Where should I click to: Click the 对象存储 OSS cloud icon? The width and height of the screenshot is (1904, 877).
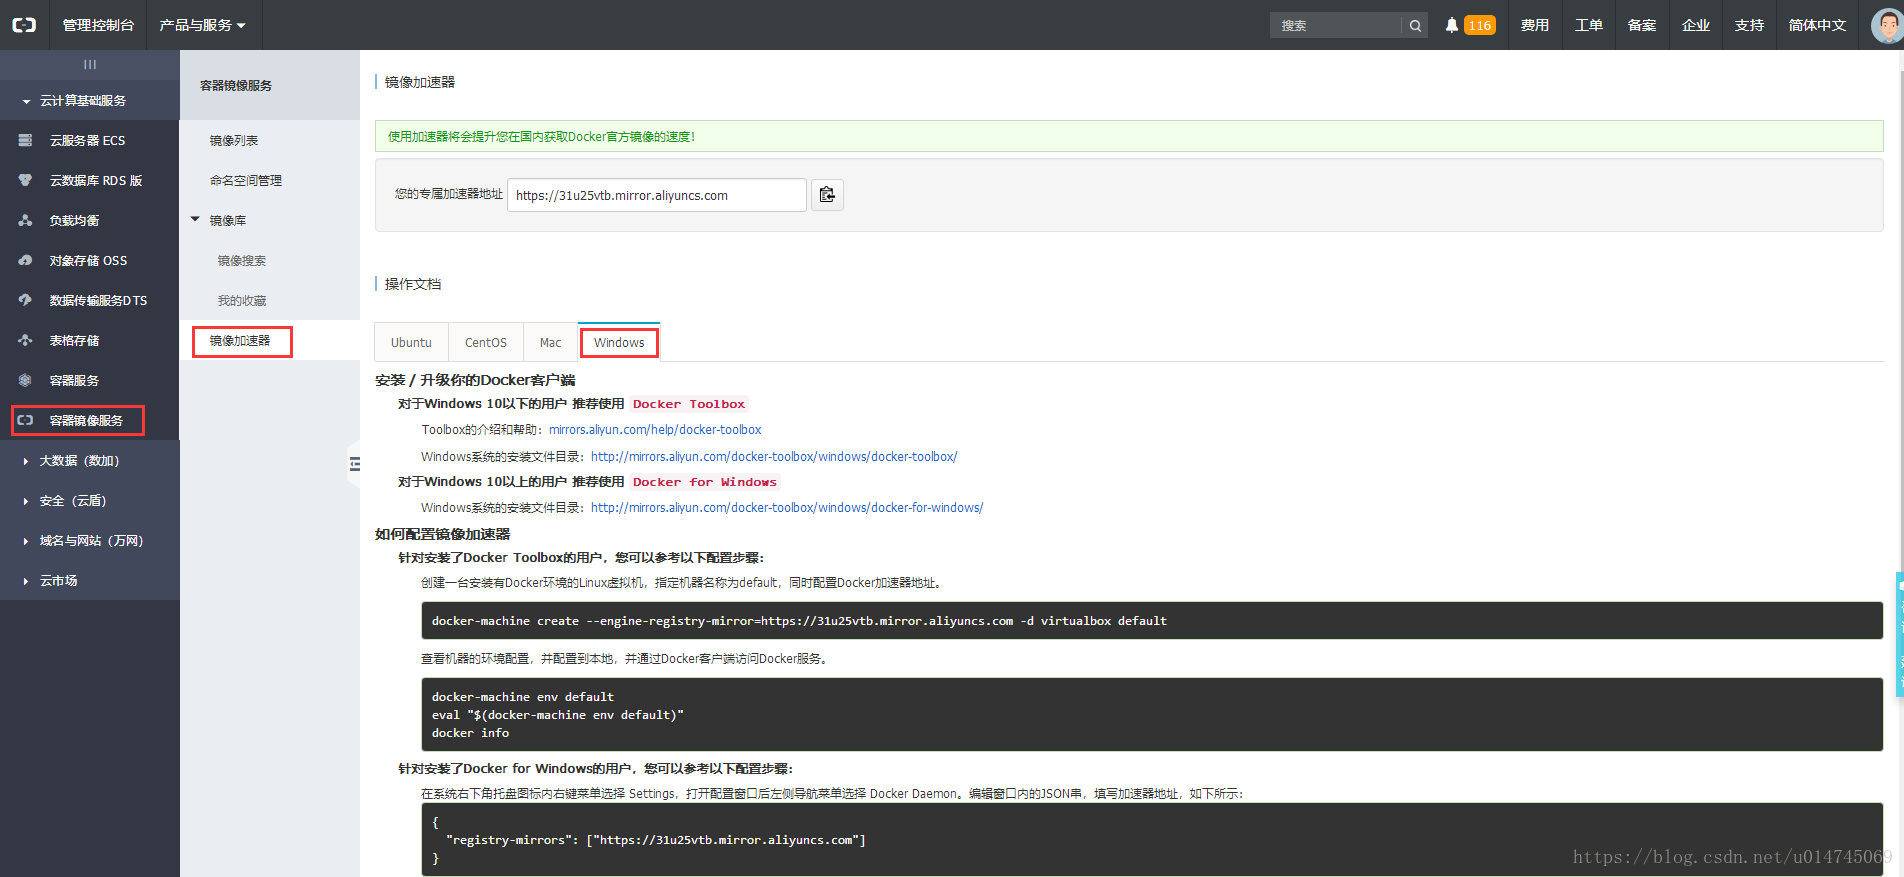point(26,260)
